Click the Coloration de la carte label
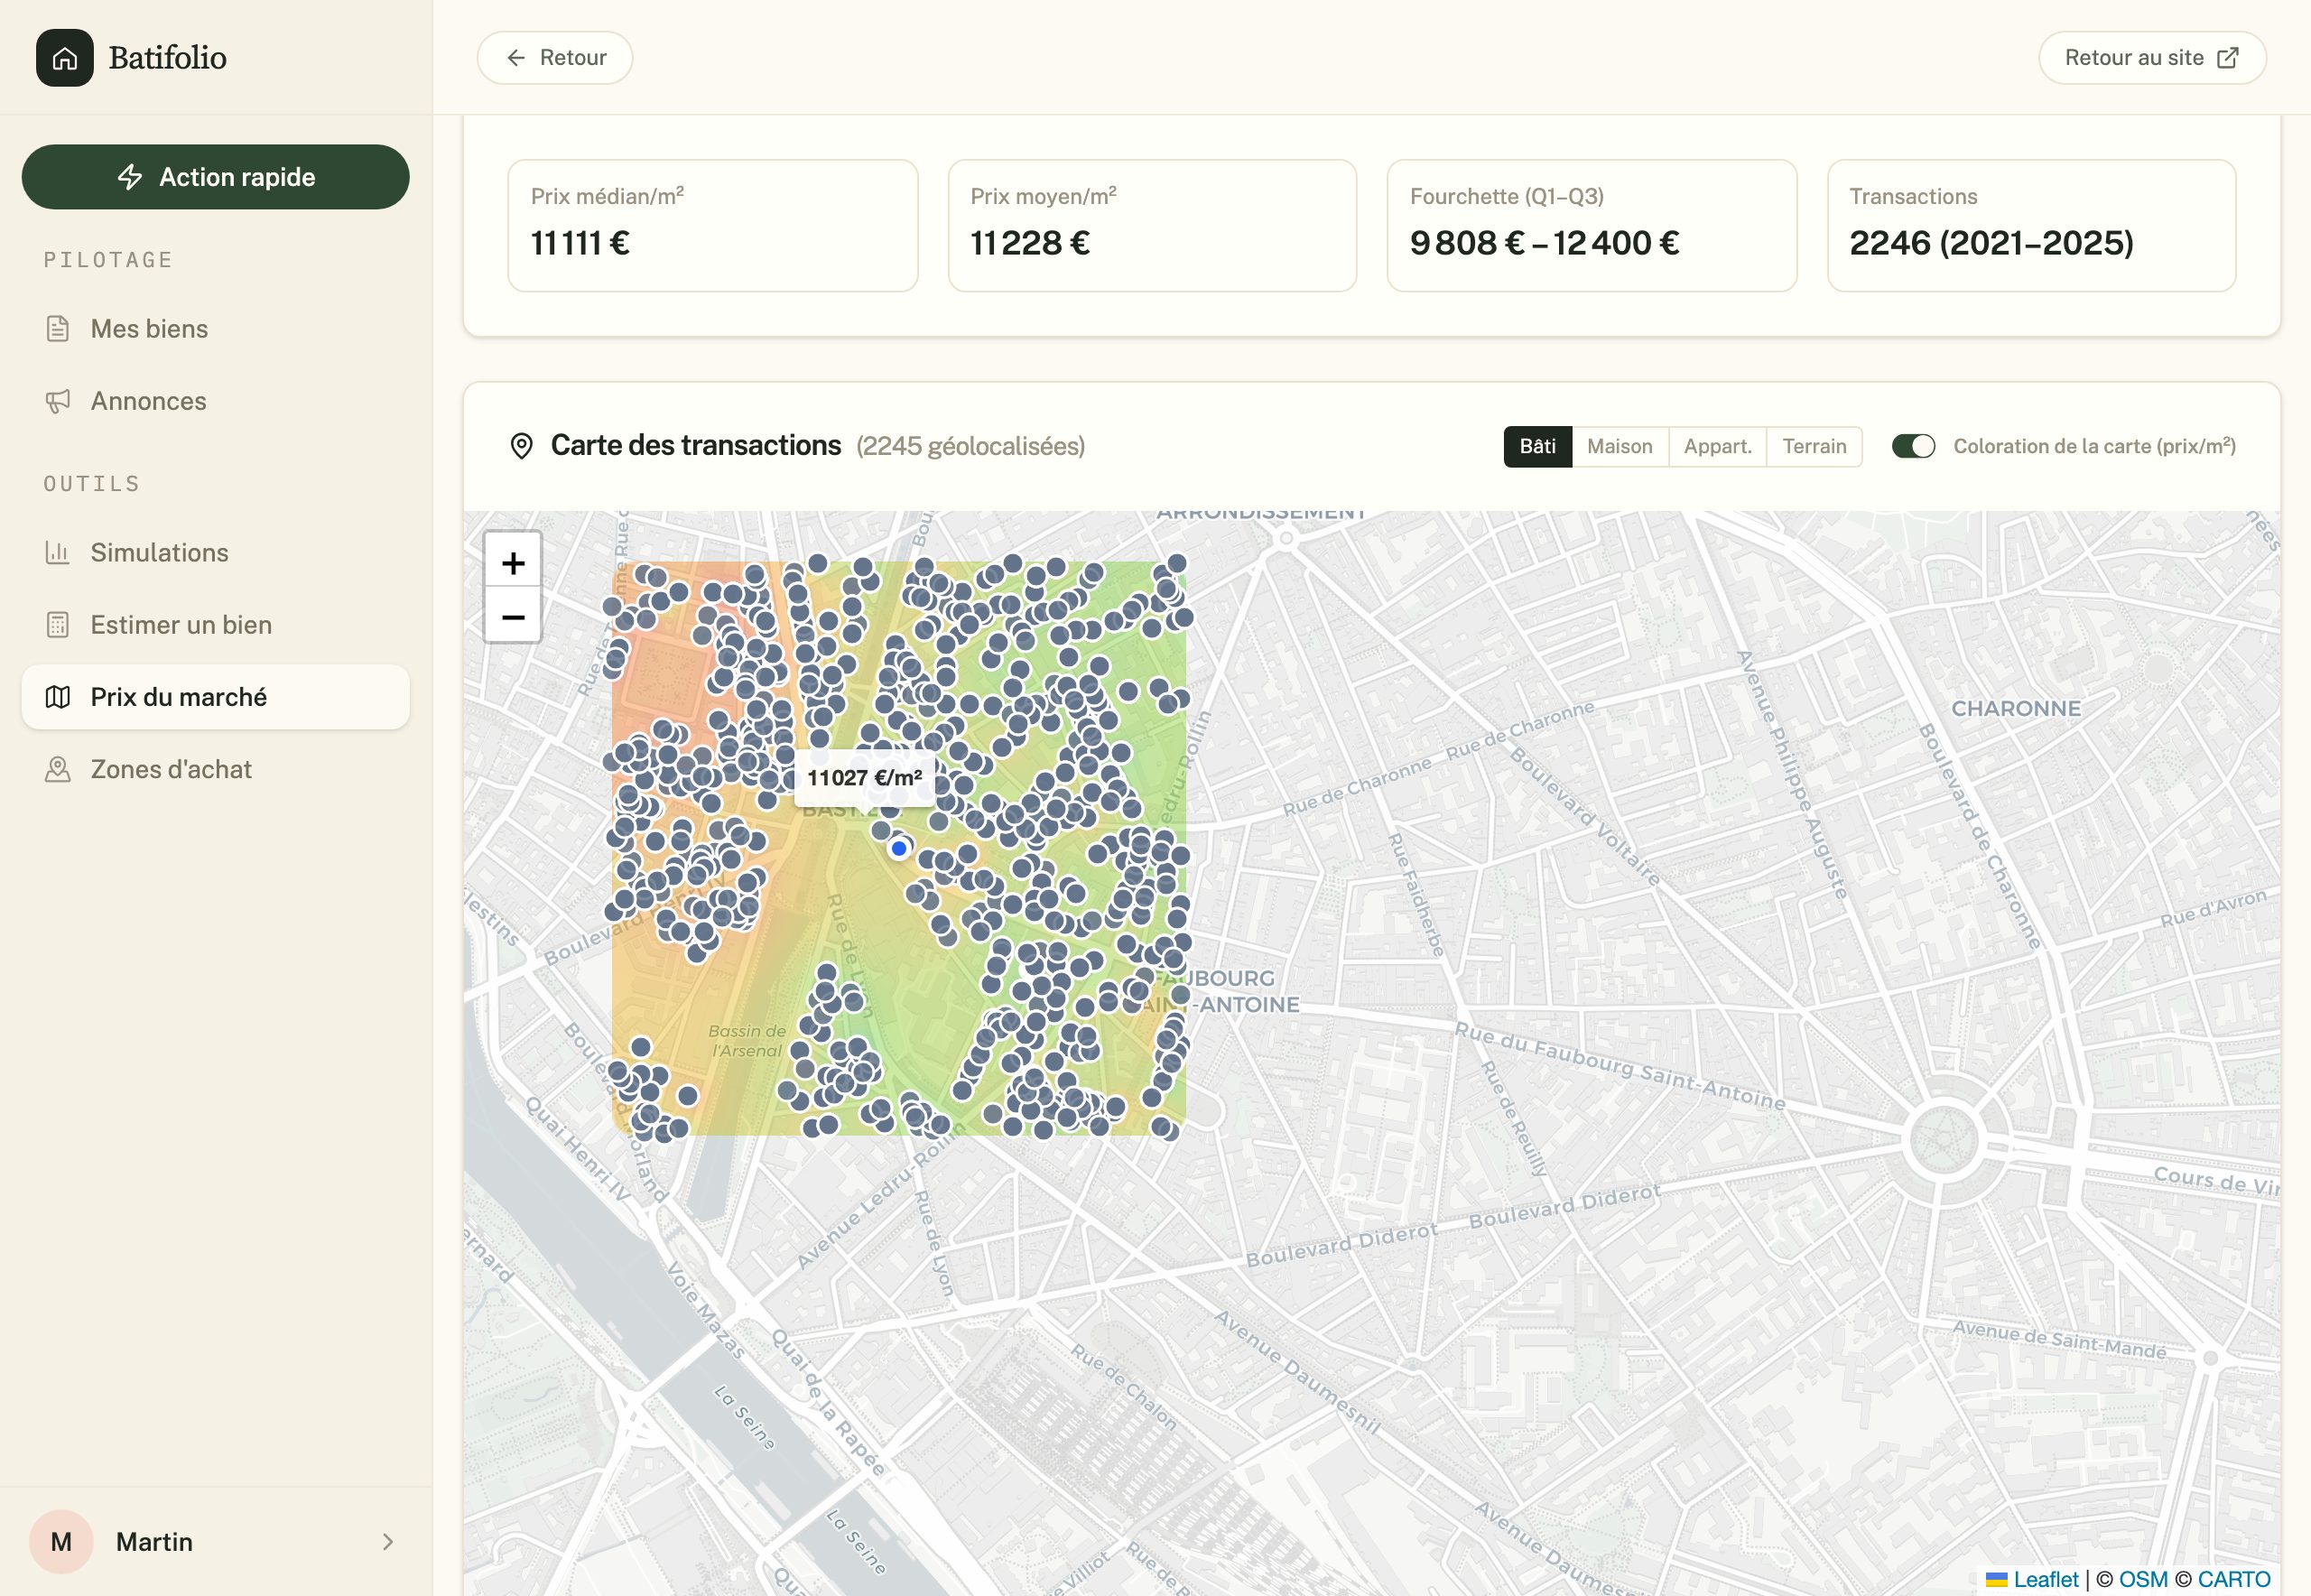 tap(2095, 446)
